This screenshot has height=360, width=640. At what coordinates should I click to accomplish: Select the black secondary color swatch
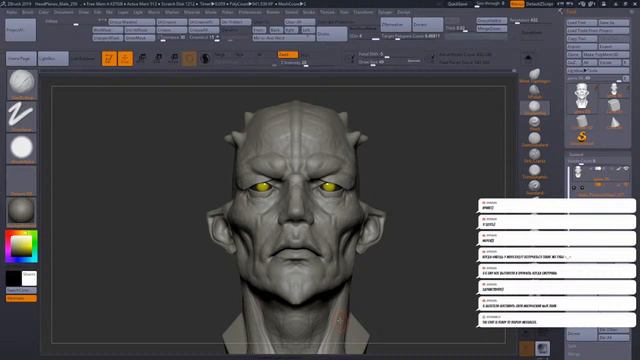point(13,278)
